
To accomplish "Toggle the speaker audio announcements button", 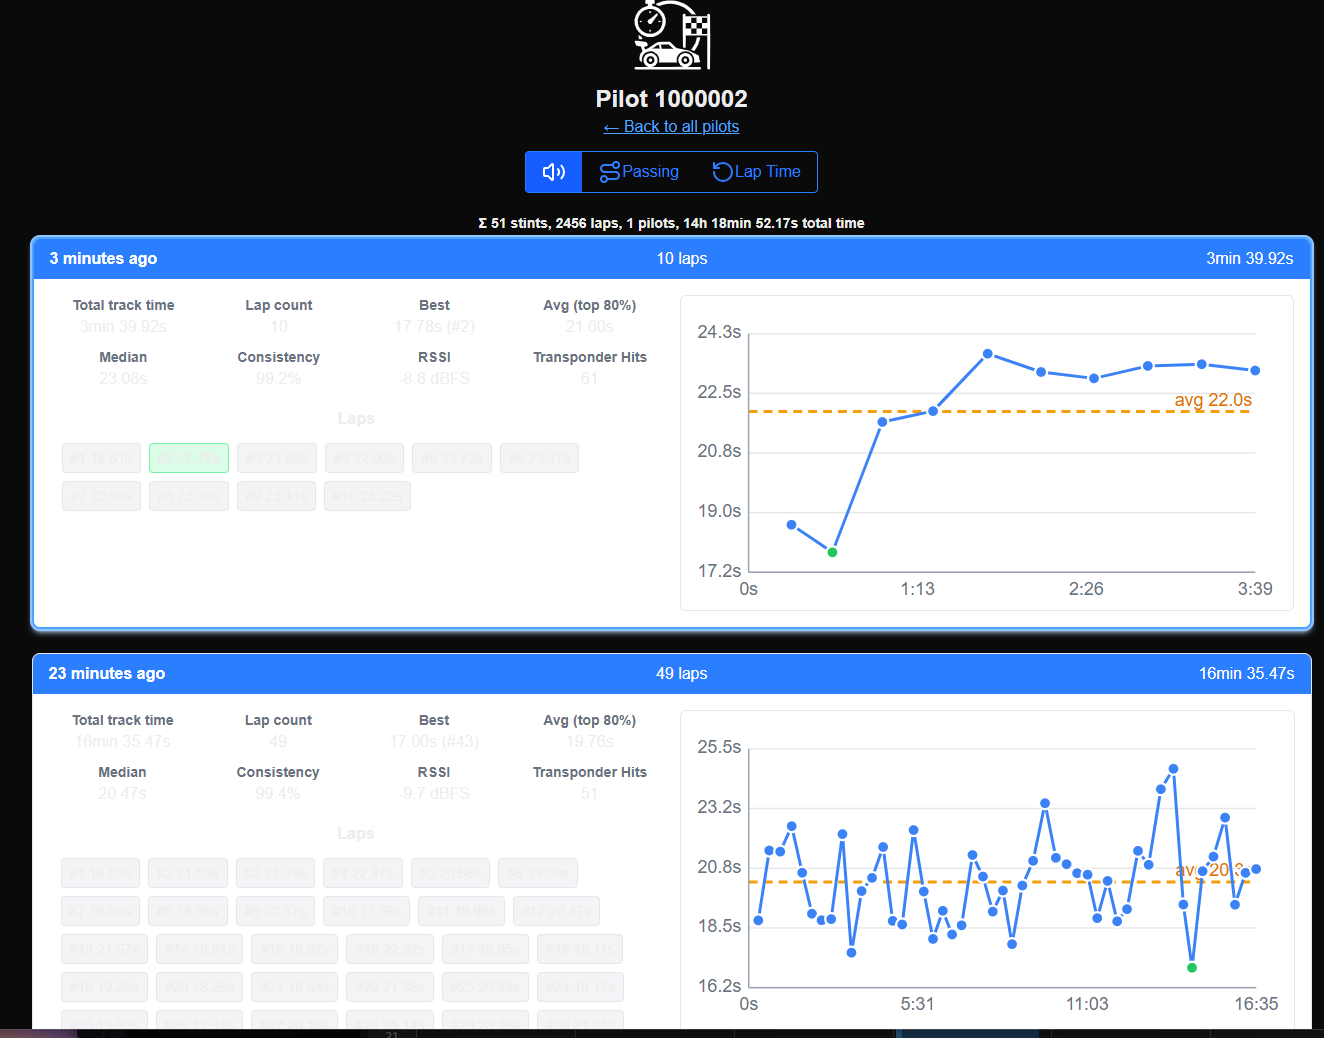I will click(x=553, y=172).
